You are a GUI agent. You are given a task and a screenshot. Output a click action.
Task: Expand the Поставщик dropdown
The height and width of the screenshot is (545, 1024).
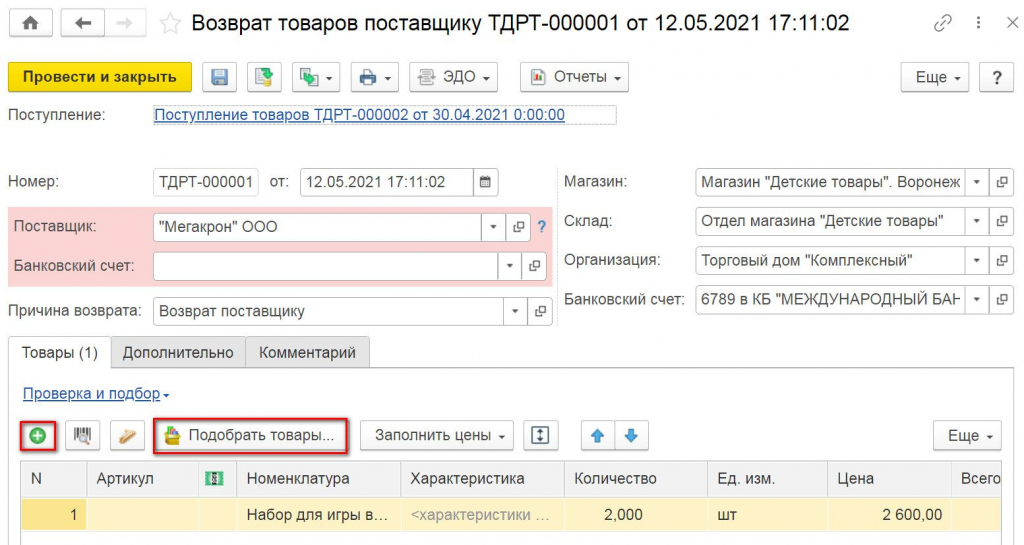(x=494, y=227)
